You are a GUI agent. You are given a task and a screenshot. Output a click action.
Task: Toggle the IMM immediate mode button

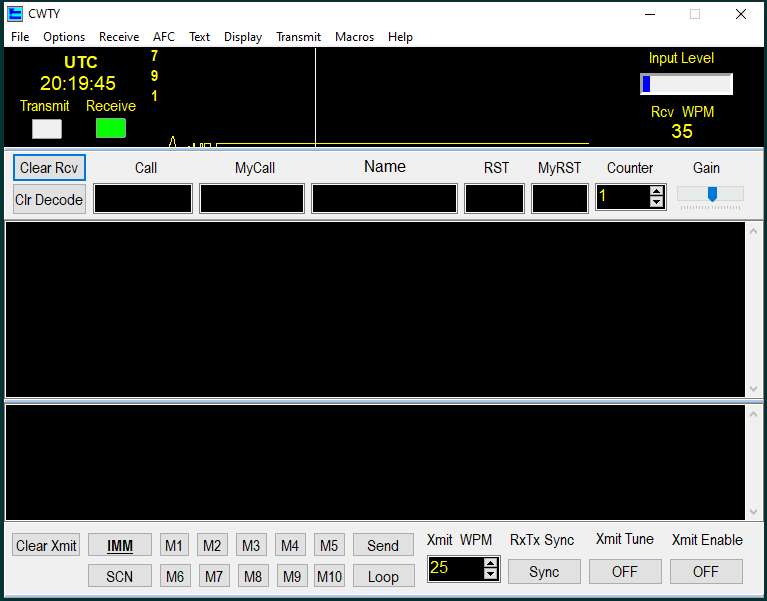coord(120,546)
